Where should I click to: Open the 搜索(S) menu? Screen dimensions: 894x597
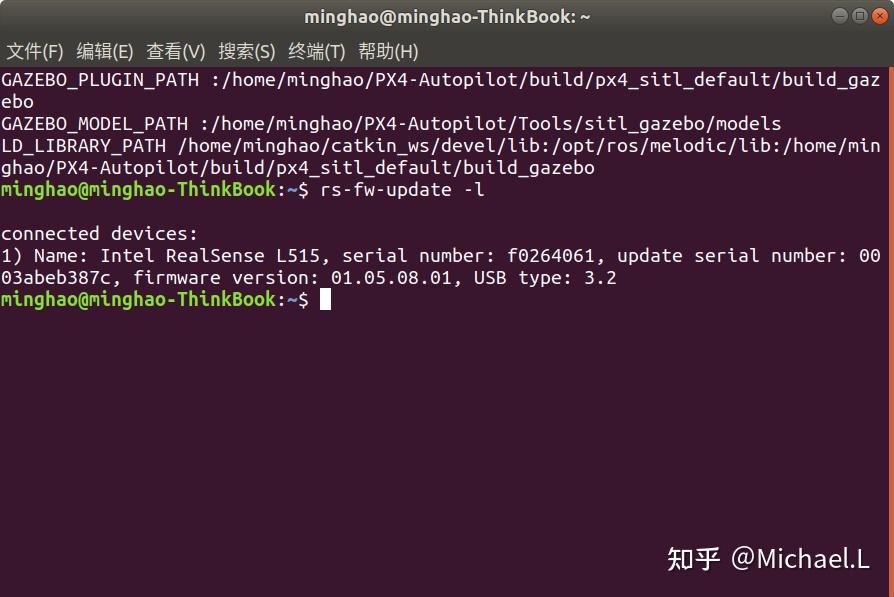click(x=247, y=51)
